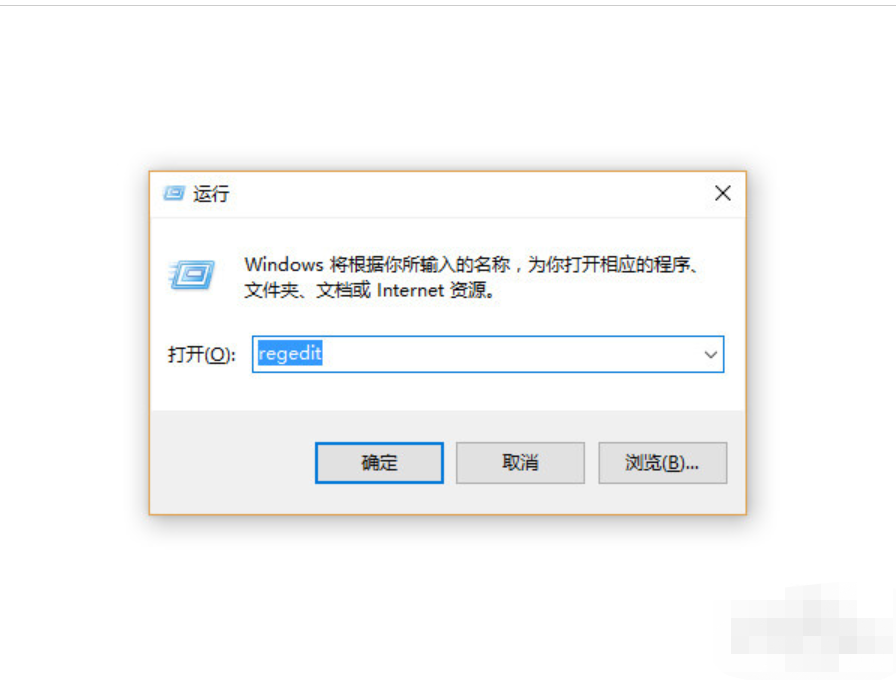Image resolution: width=896 pixels, height=680 pixels.
Task: Click empty area of the 打开 input field
Action: tap(509, 354)
